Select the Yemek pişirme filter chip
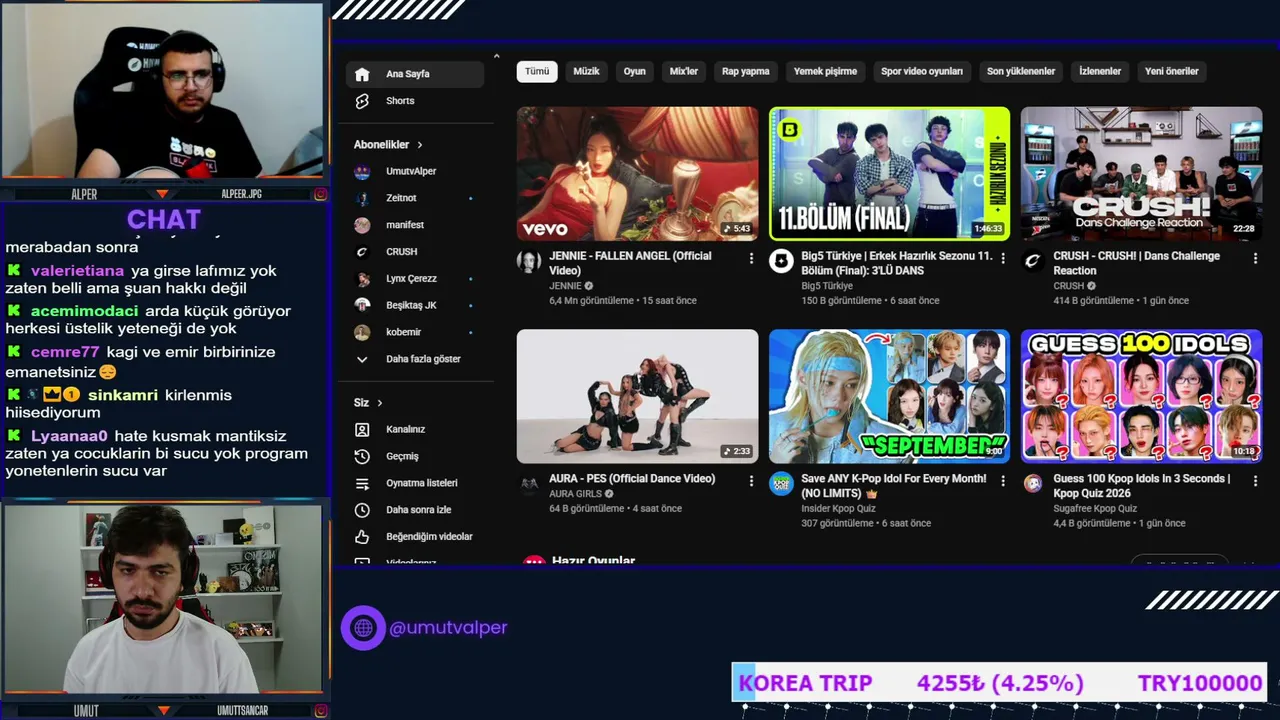The height and width of the screenshot is (720, 1280). click(x=825, y=71)
